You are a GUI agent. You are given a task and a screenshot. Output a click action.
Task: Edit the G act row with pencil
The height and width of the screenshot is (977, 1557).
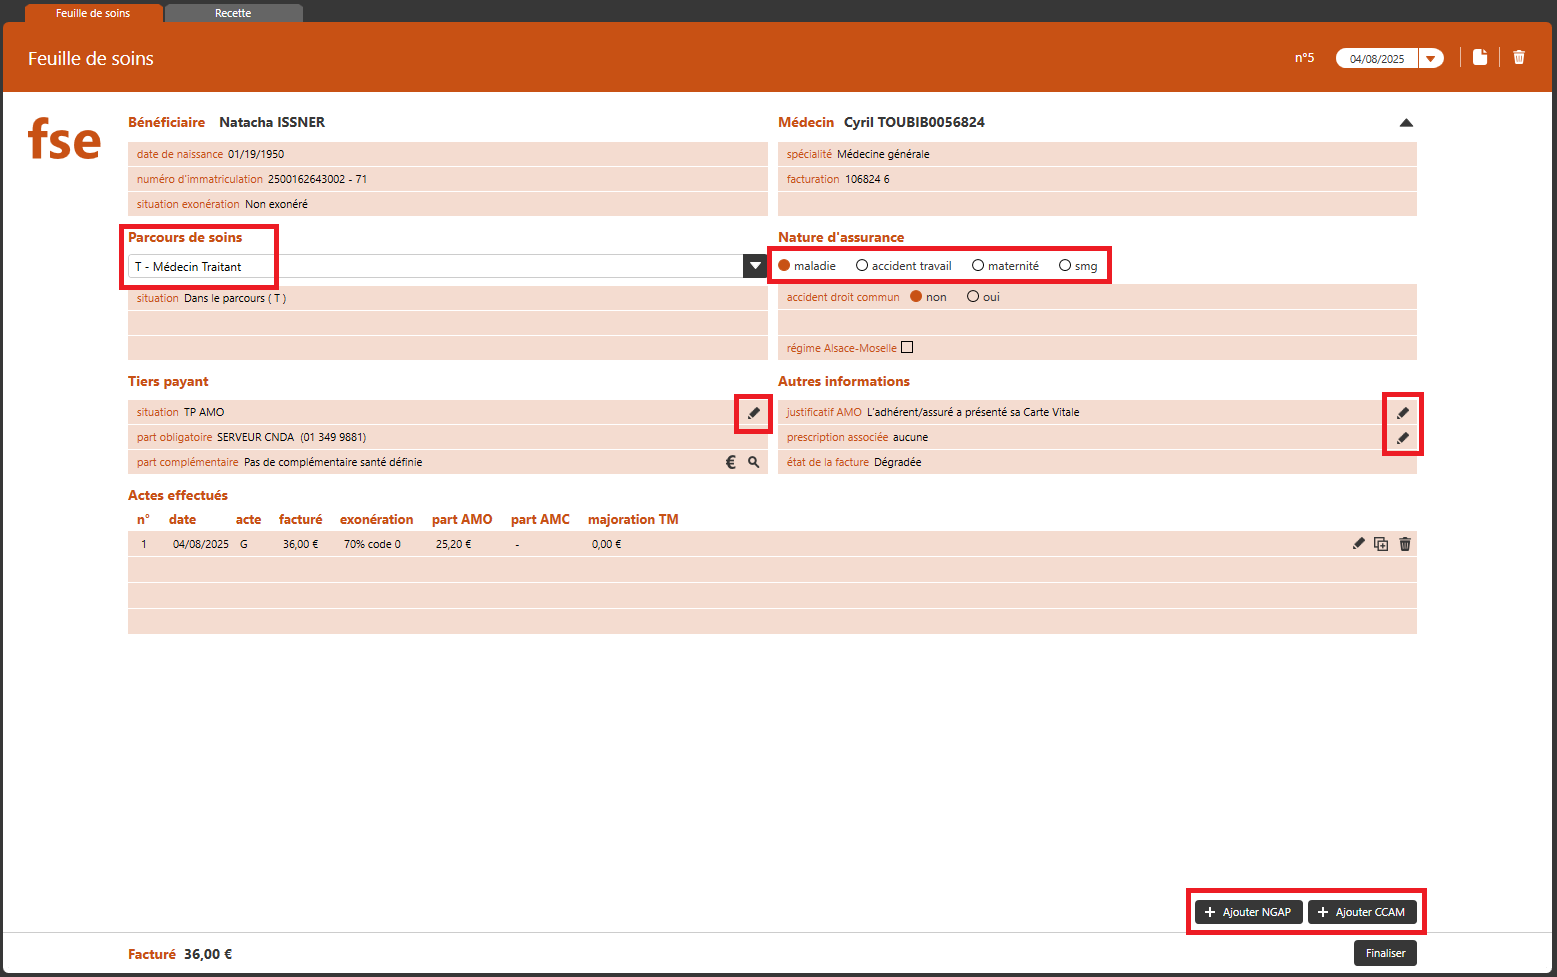(x=1358, y=544)
